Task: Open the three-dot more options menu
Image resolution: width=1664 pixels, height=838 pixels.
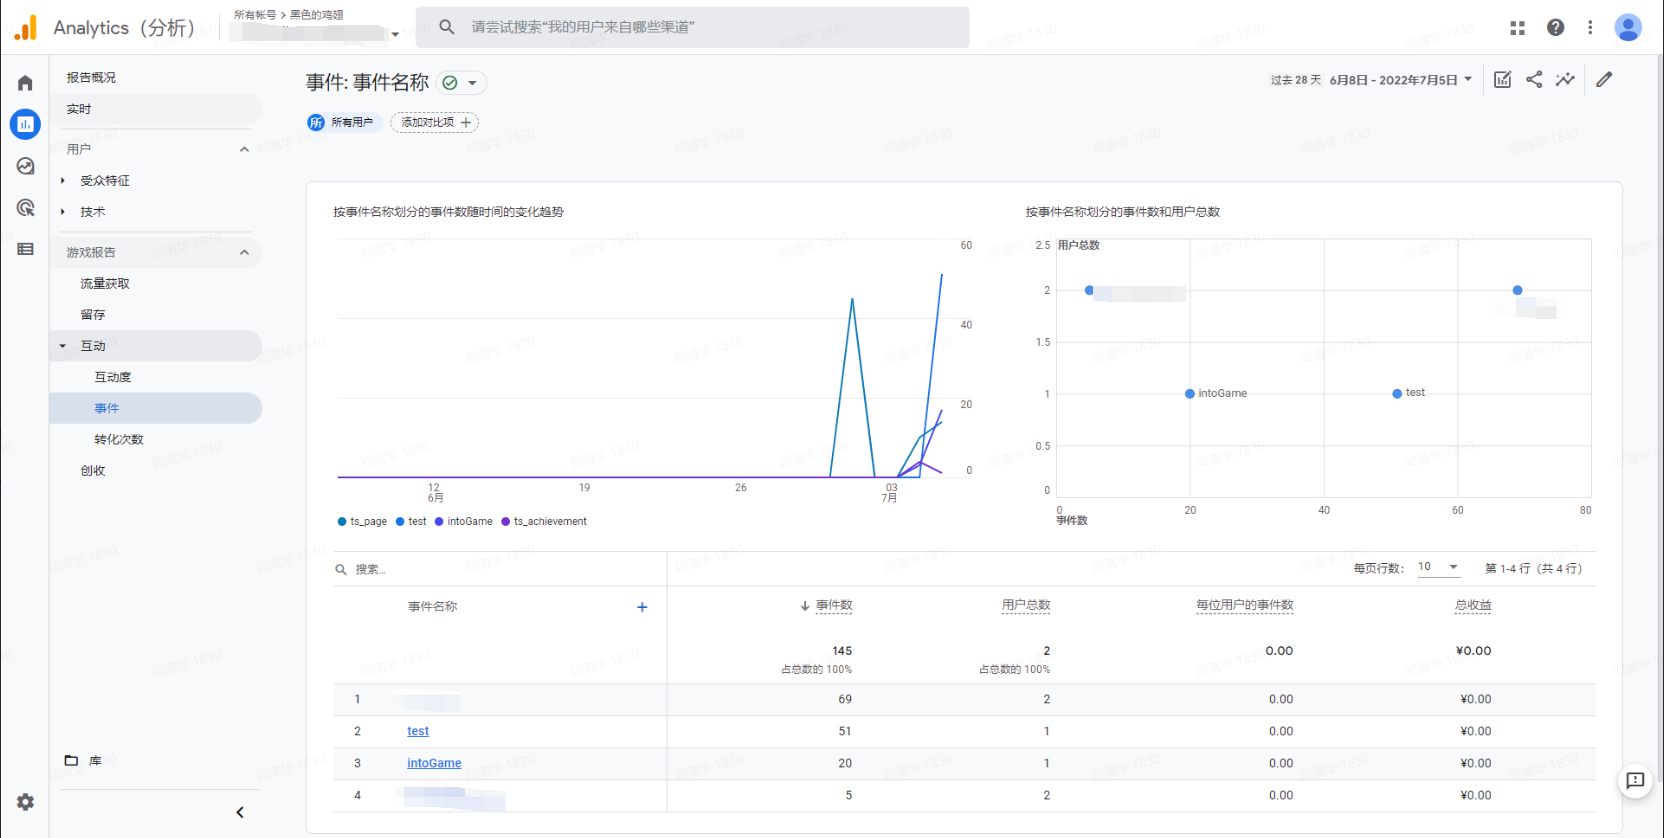Action: 1590,28
